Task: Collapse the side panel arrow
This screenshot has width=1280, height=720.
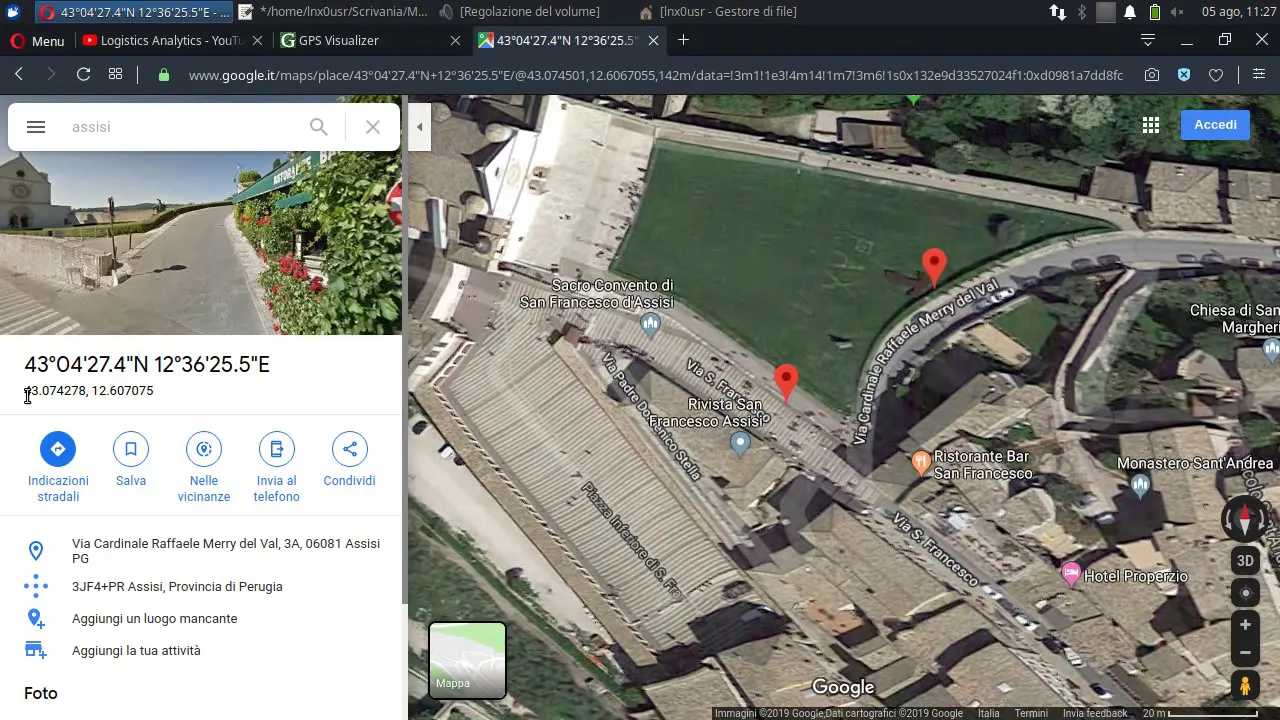Action: click(x=419, y=127)
